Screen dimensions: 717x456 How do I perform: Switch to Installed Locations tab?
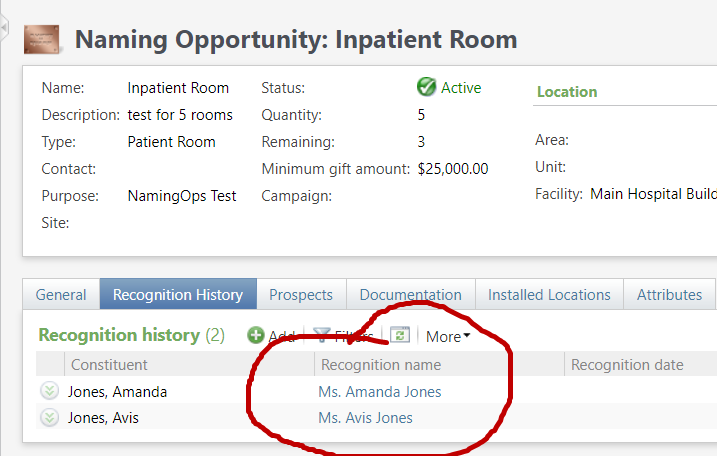[x=549, y=295]
